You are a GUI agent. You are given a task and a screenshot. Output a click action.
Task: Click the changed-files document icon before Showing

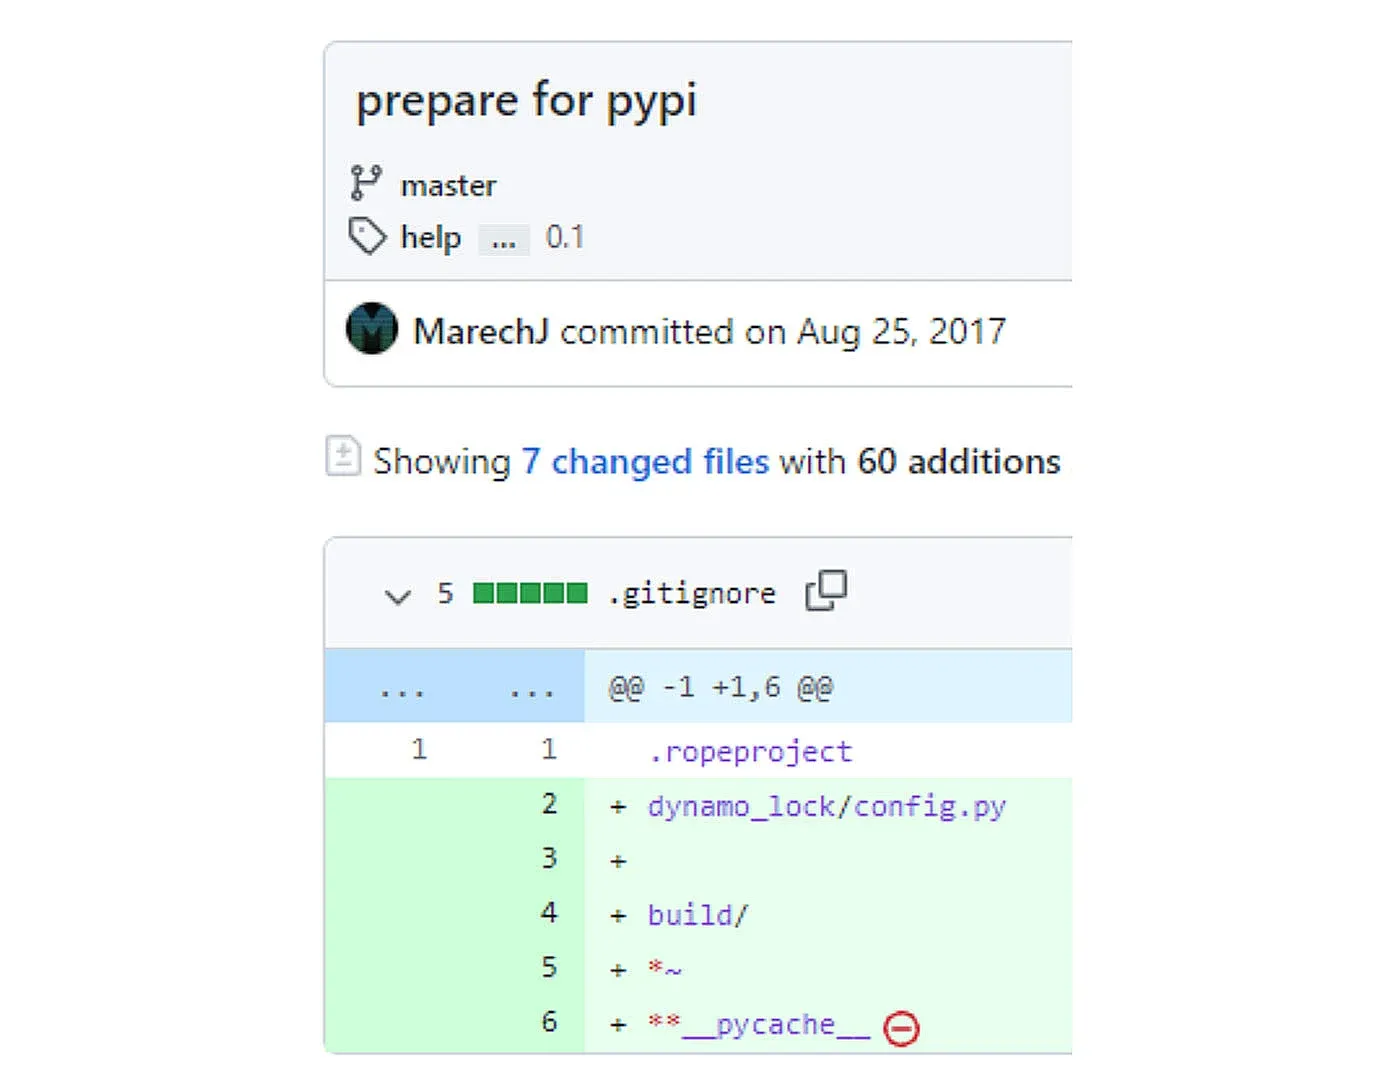pos(342,458)
